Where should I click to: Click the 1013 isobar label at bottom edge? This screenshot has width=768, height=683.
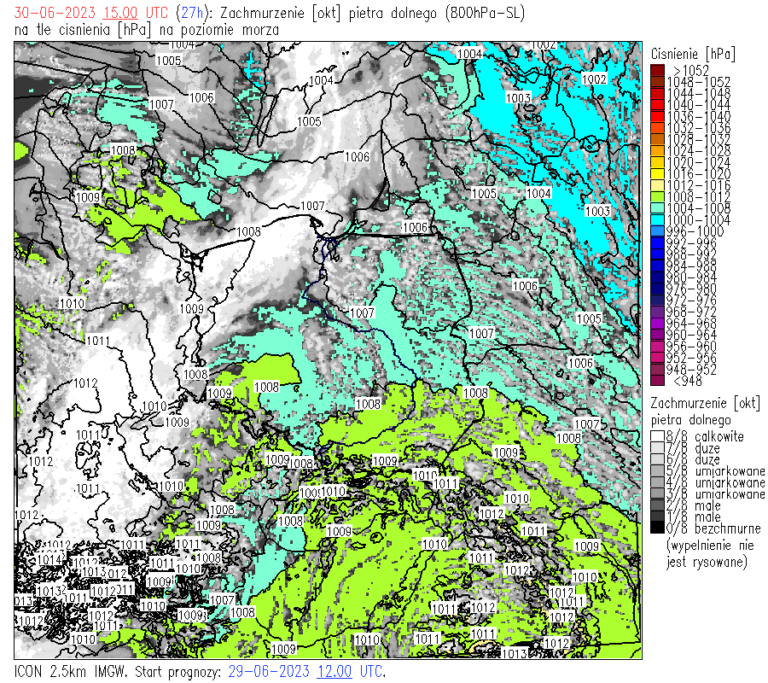coord(515,653)
